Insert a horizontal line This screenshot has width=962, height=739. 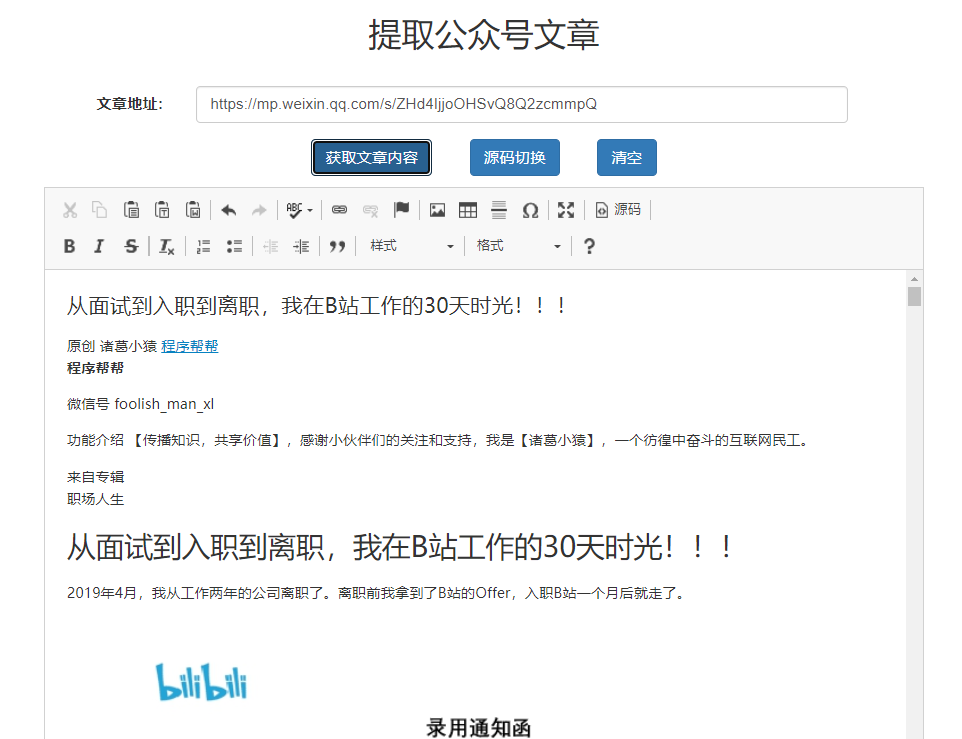point(499,210)
